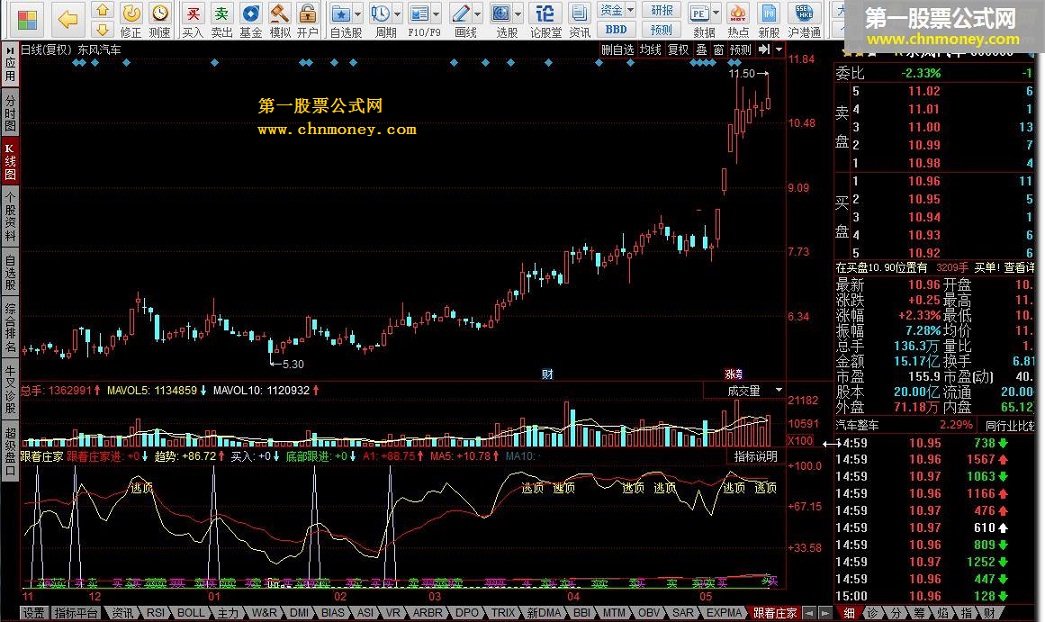The height and width of the screenshot is (622, 1045).
Task: Select the 画线 line drawing tool
Action: coord(461,20)
